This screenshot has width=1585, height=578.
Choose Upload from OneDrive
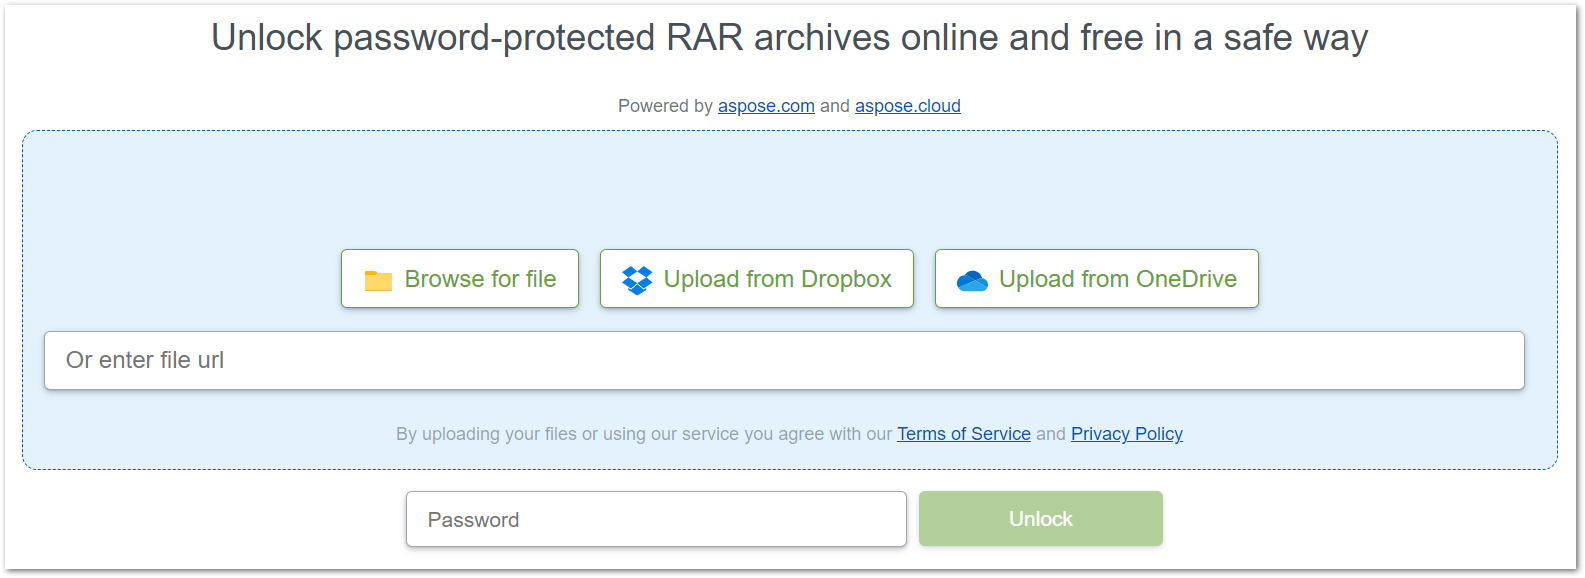(1096, 279)
